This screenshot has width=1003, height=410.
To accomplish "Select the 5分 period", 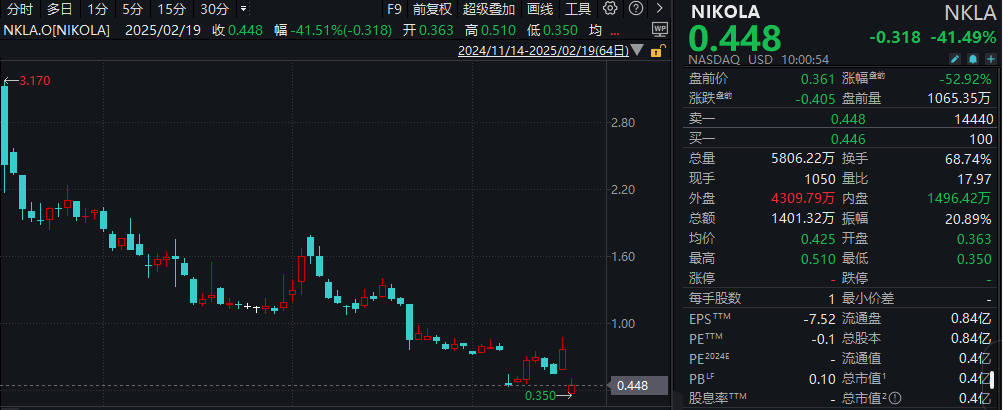I will click(x=132, y=10).
